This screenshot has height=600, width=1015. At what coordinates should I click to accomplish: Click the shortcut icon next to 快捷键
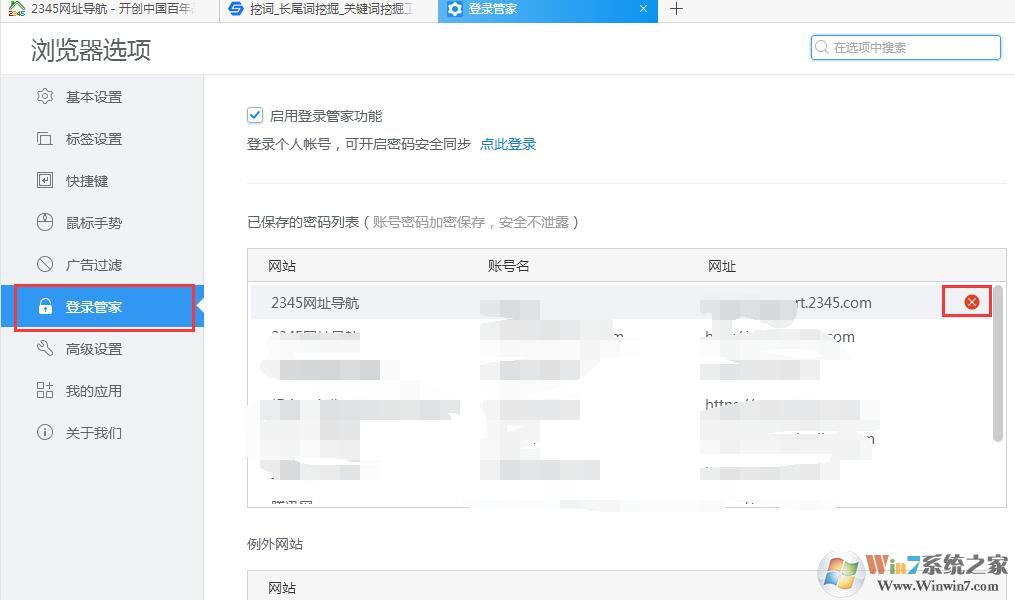[45, 181]
